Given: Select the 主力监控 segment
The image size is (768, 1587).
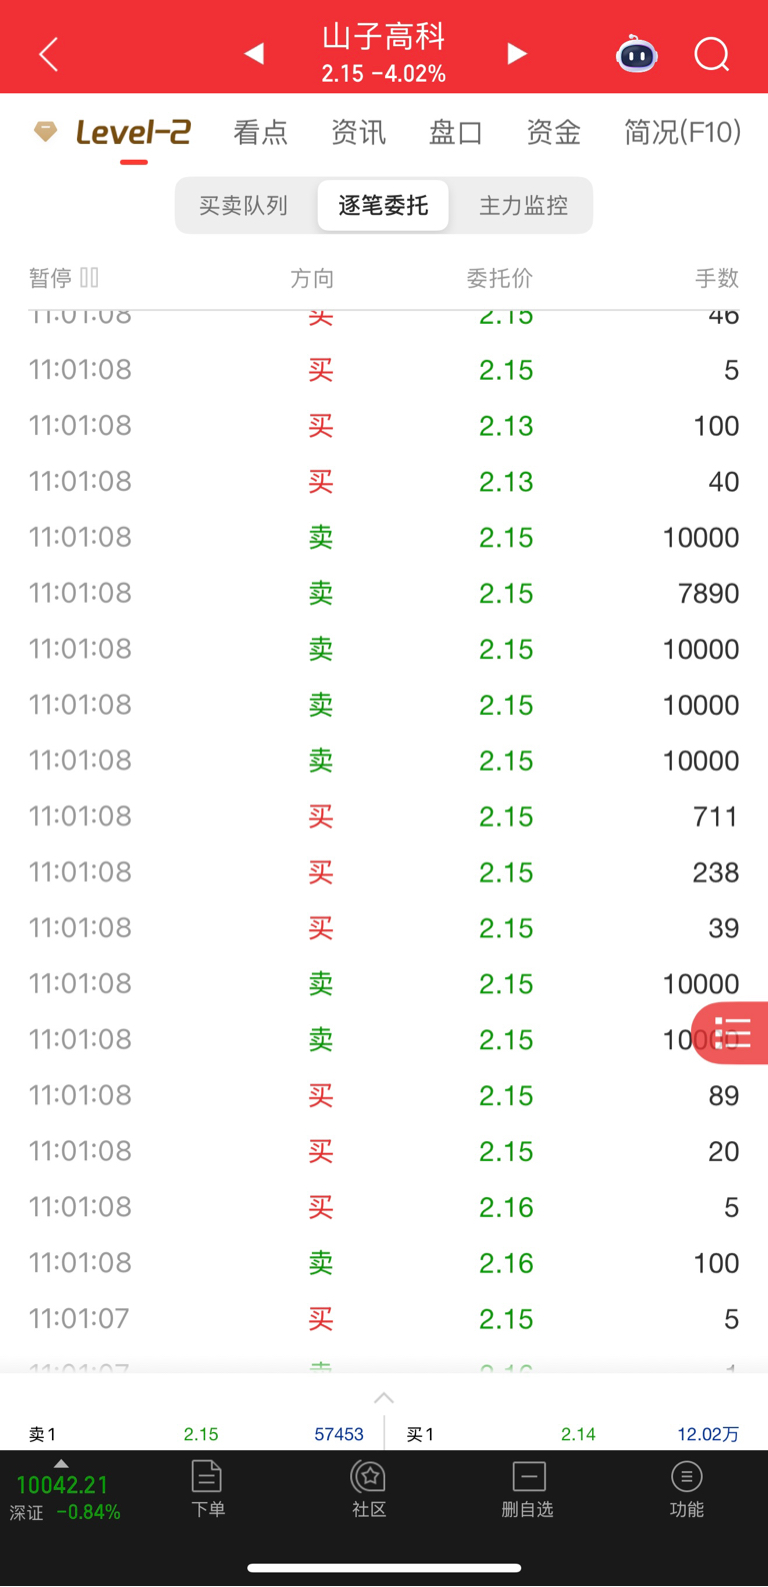Looking at the screenshot, I should click(523, 206).
